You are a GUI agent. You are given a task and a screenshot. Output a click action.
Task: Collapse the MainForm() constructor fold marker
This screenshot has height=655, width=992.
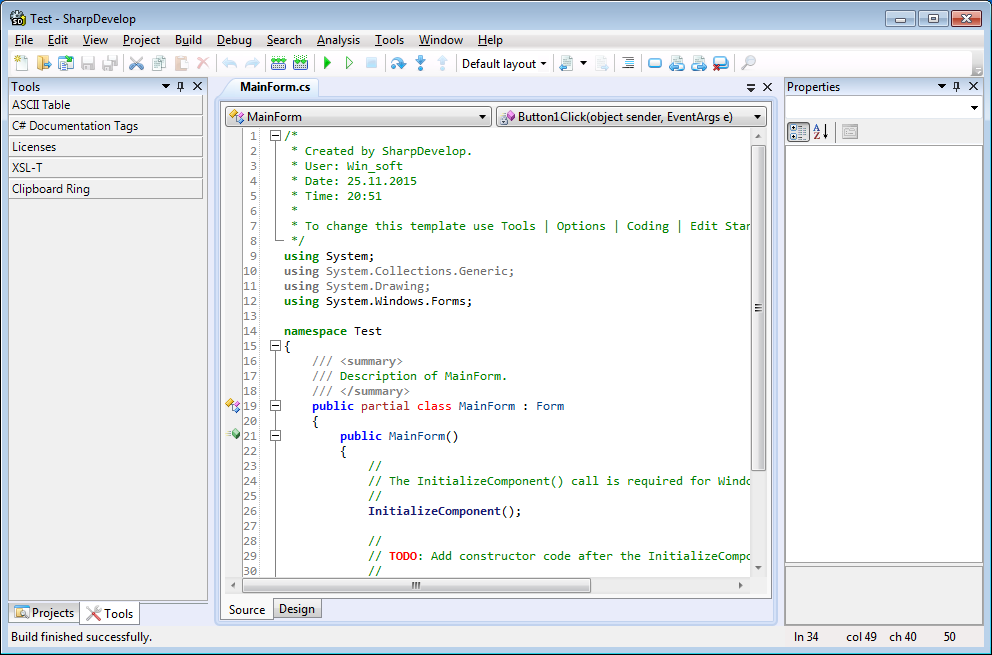pyautogui.click(x=275, y=436)
